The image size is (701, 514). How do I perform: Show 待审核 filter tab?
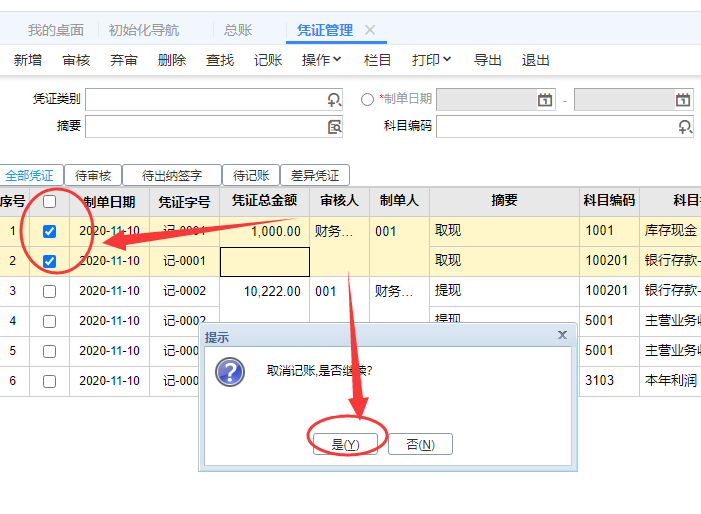pyautogui.click(x=93, y=175)
